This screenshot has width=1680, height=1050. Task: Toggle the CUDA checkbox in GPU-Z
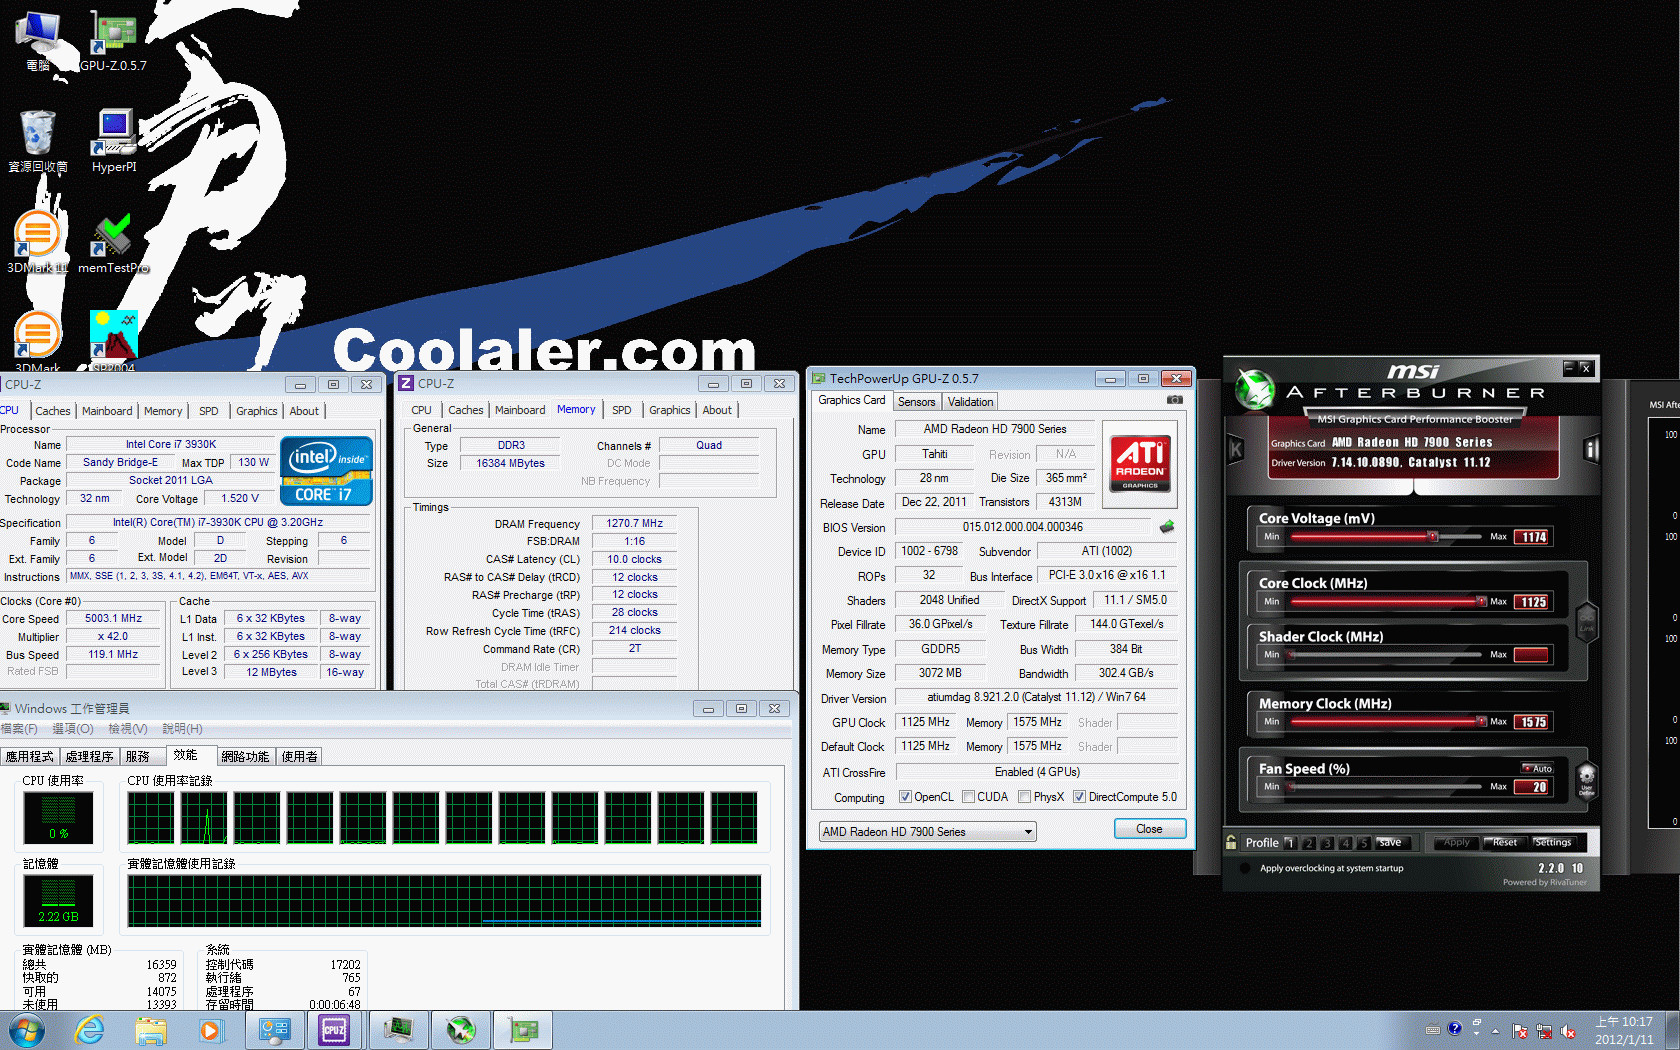pos(968,797)
